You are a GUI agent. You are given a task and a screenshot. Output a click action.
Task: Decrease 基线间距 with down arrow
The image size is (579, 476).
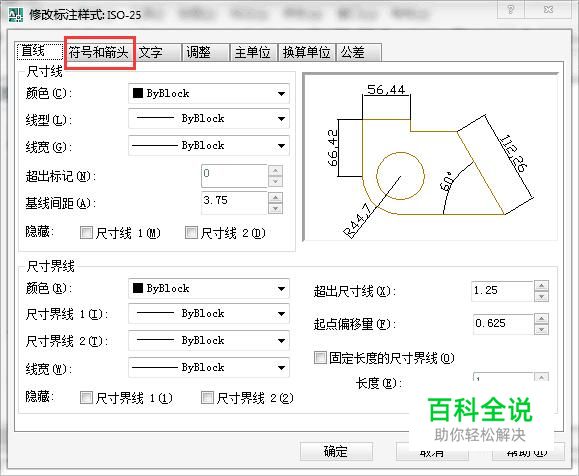tap(275, 209)
